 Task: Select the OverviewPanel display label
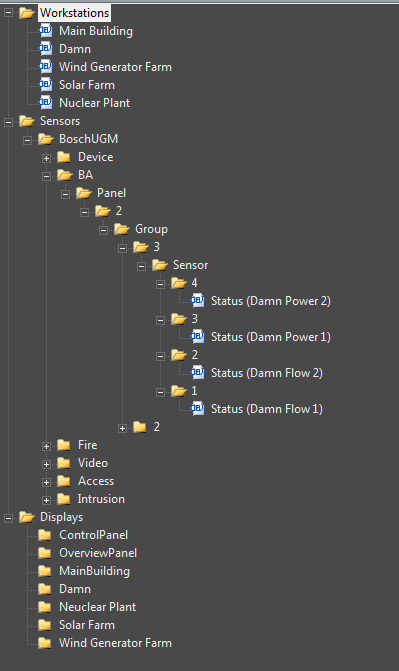coord(98,553)
